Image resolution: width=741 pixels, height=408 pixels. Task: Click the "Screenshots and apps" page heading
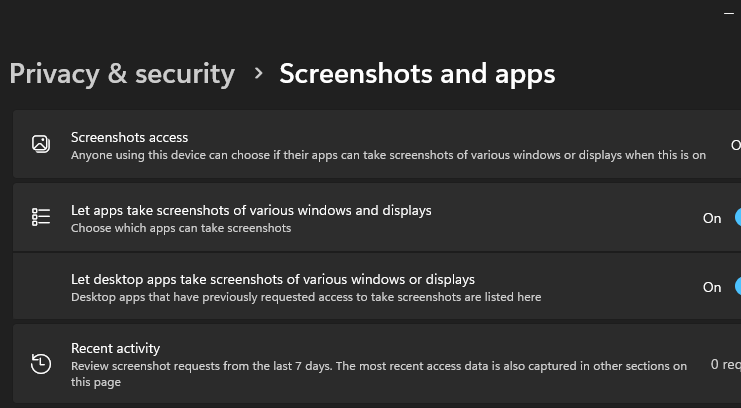(417, 73)
